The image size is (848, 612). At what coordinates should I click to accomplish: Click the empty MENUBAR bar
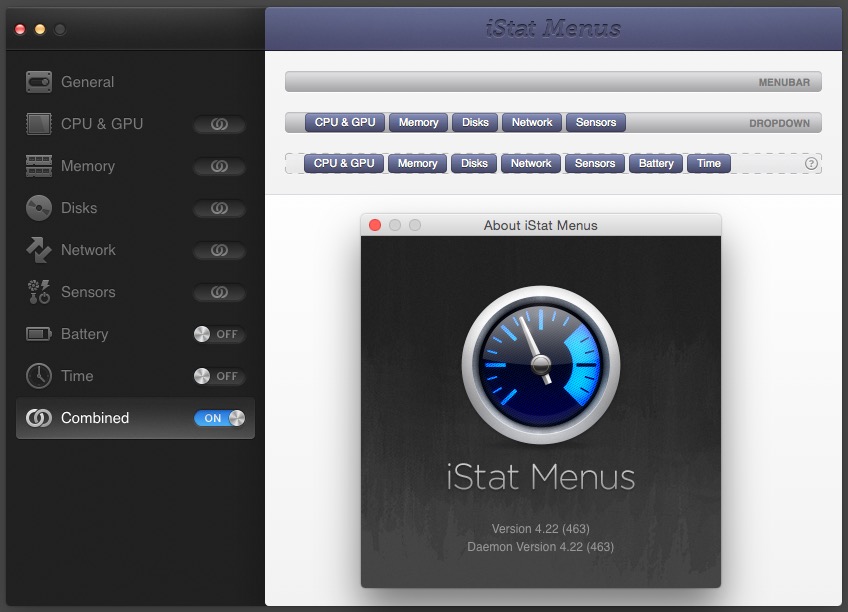tap(553, 82)
